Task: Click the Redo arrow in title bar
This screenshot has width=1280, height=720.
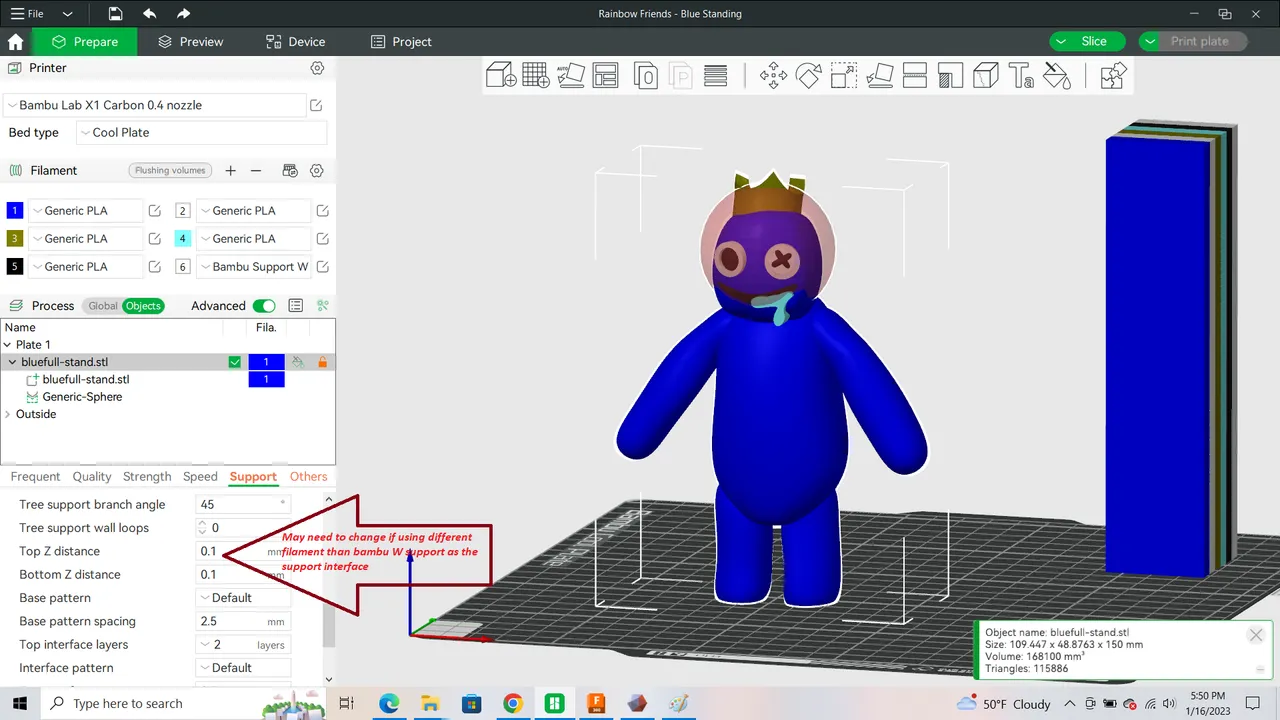Action: (x=183, y=14)
